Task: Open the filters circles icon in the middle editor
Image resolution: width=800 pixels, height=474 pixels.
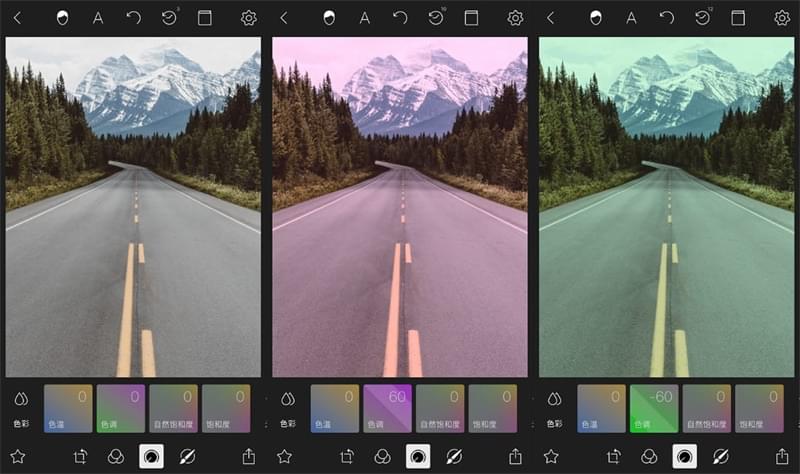Action: (x=382, y=456)
